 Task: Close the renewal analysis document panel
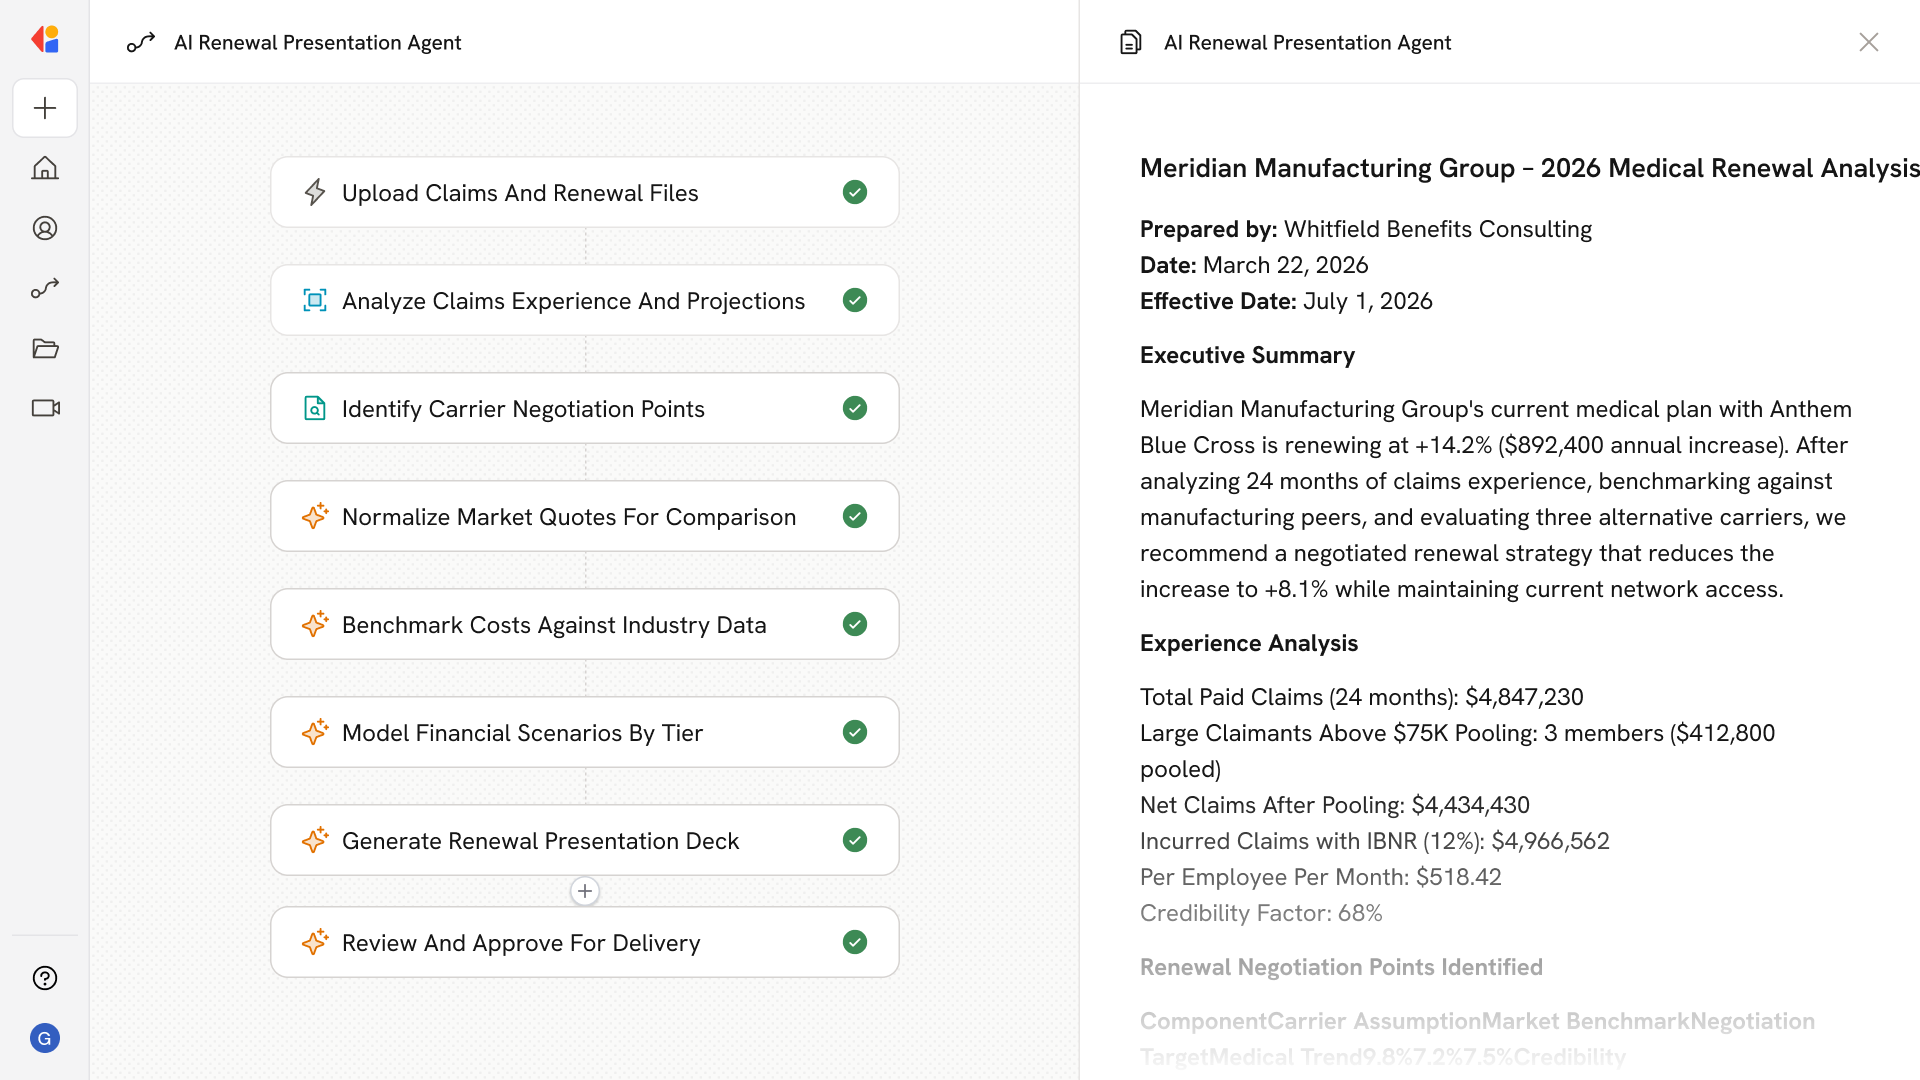(x=1868, y=42)
